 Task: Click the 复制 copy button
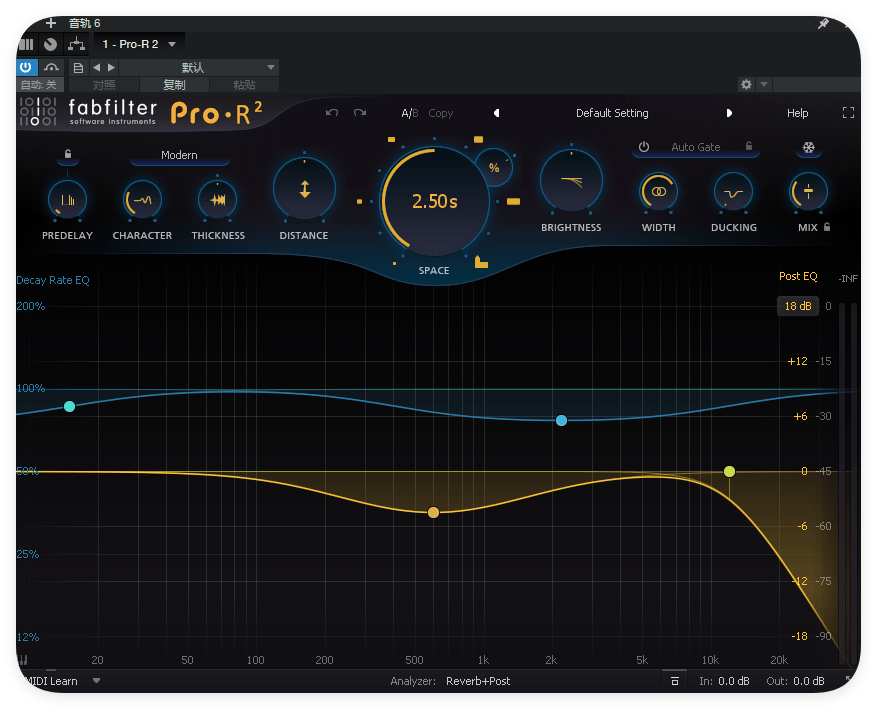[174, 85]
